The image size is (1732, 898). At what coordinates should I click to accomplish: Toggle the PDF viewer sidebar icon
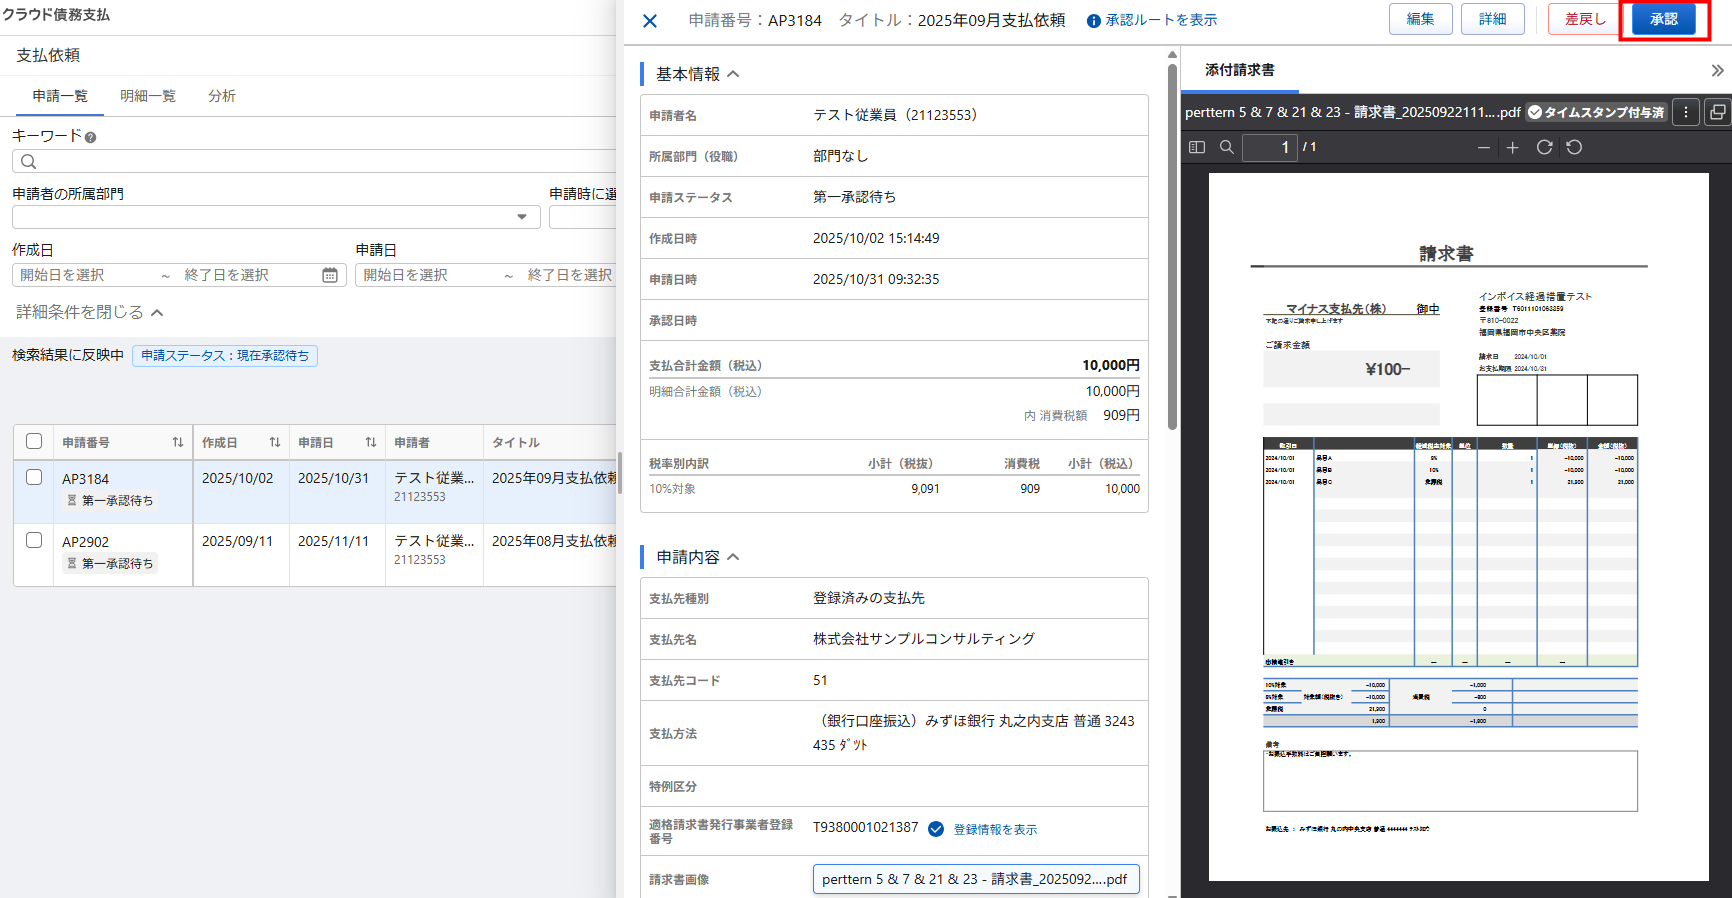1197,147
